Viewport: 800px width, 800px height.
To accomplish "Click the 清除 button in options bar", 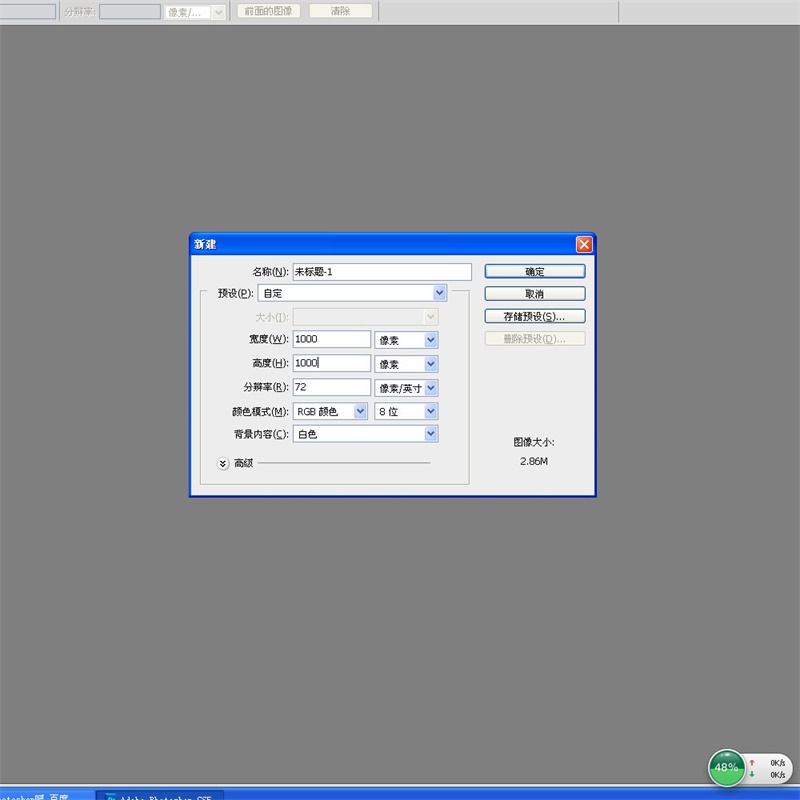I will [340, 11].
